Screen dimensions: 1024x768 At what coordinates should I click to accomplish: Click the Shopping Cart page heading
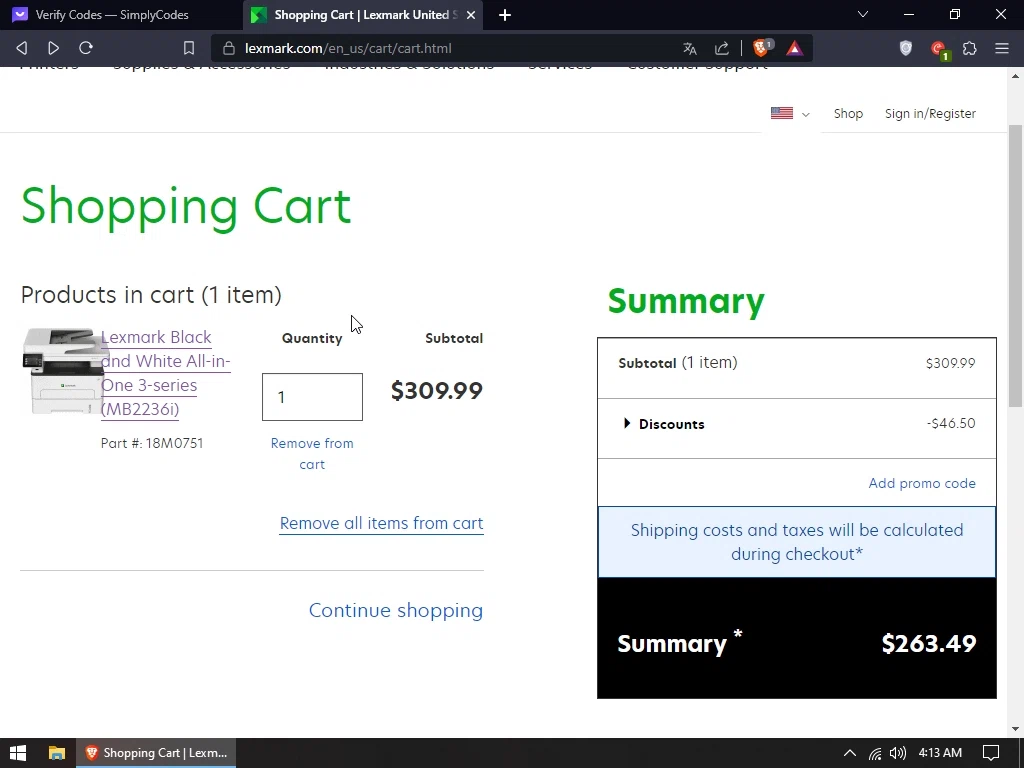186,207
